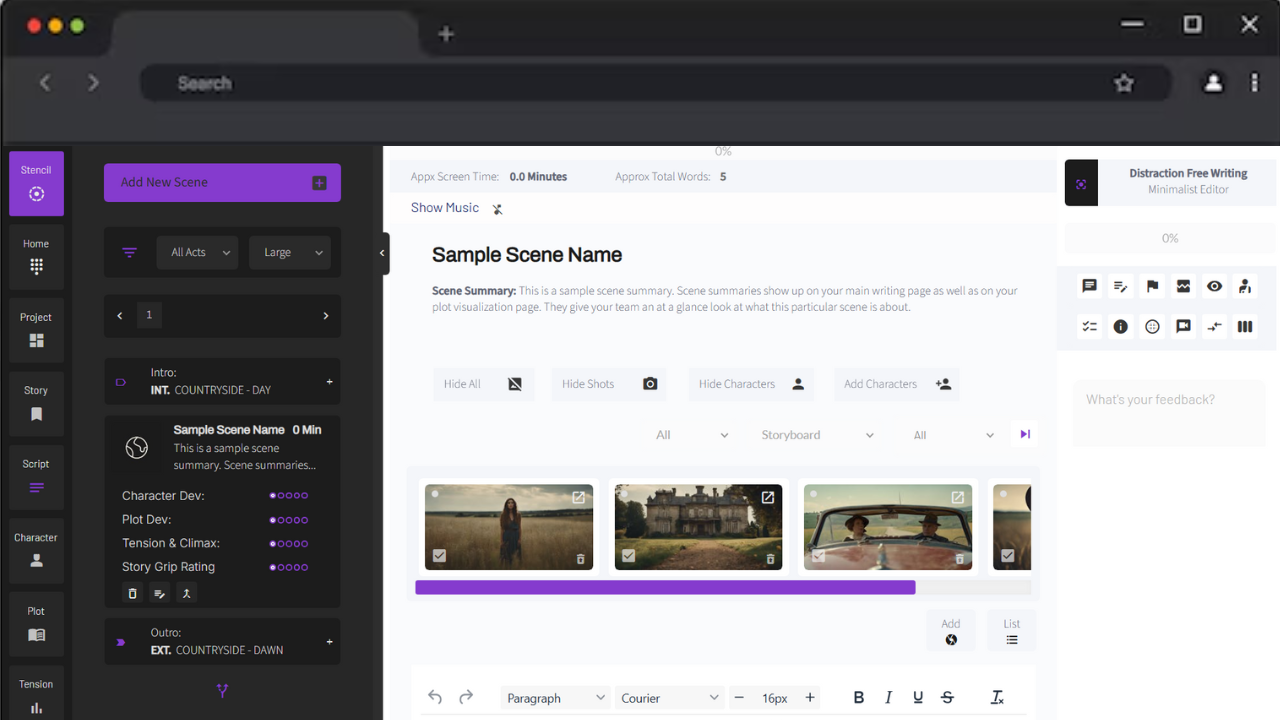Set the first Character Dev rating dot
Image resolution: width=1280 pixels, height=720 pixels.
coord(273,495)
